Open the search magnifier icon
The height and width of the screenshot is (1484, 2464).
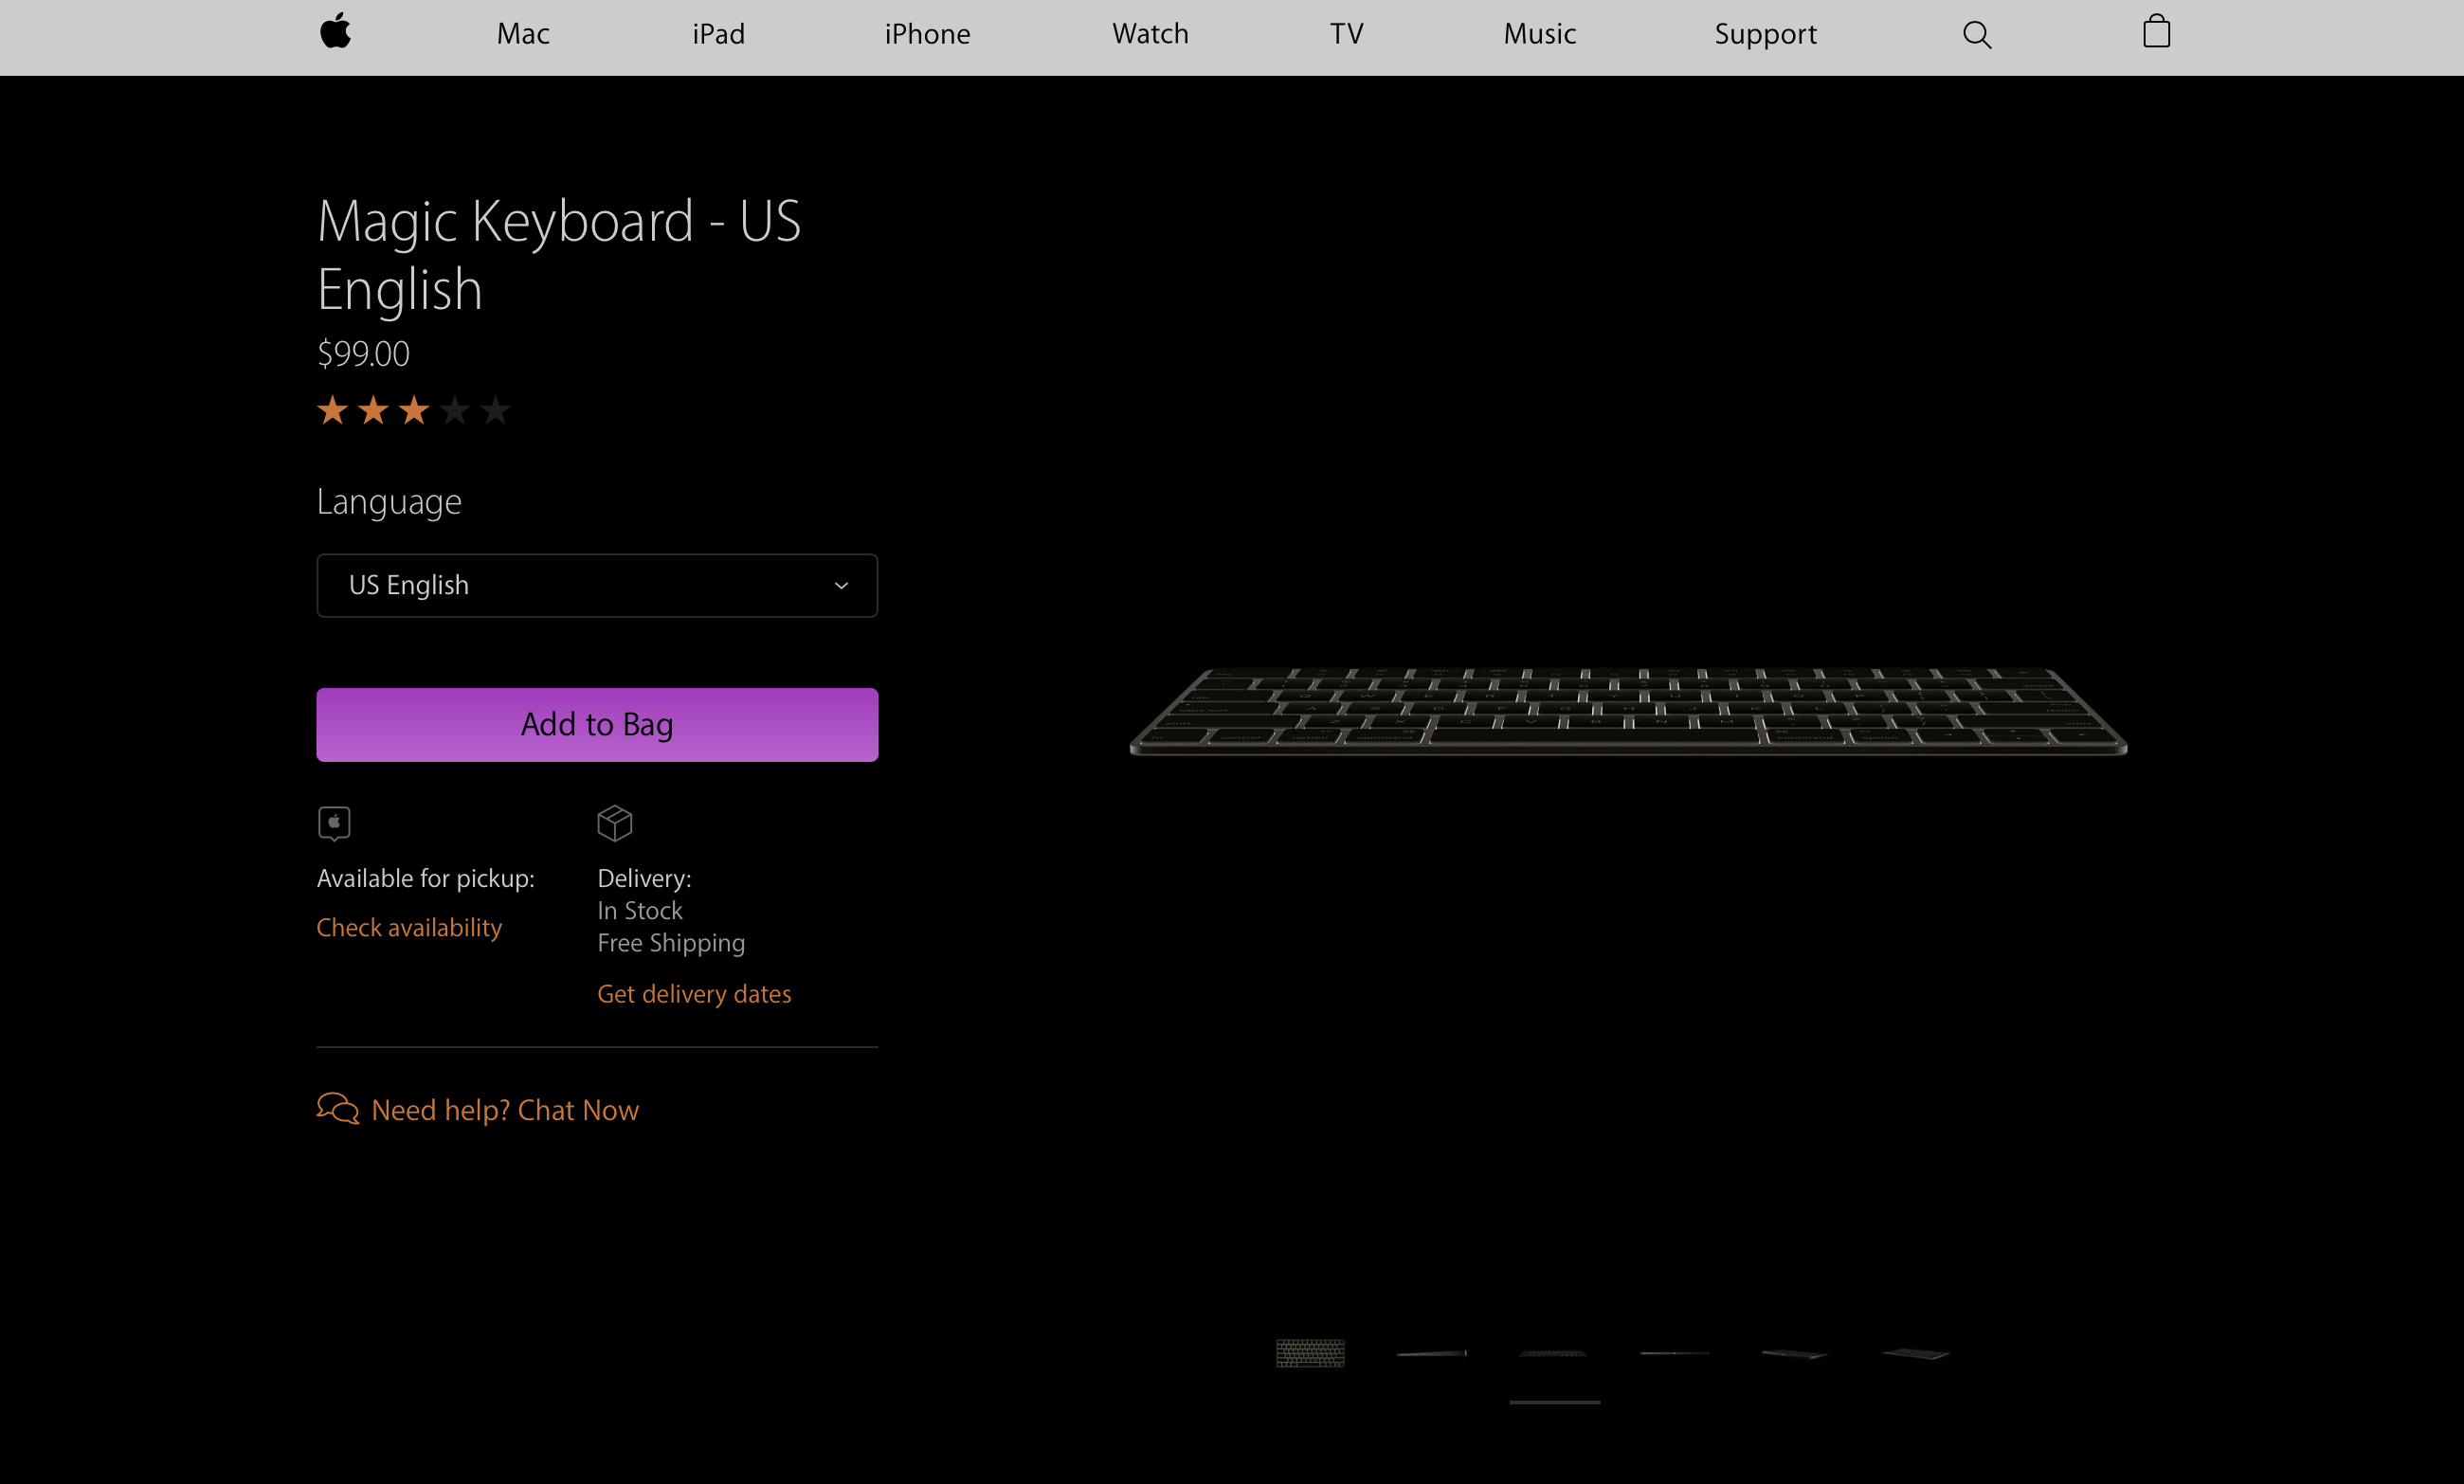tap(1976, 35)
